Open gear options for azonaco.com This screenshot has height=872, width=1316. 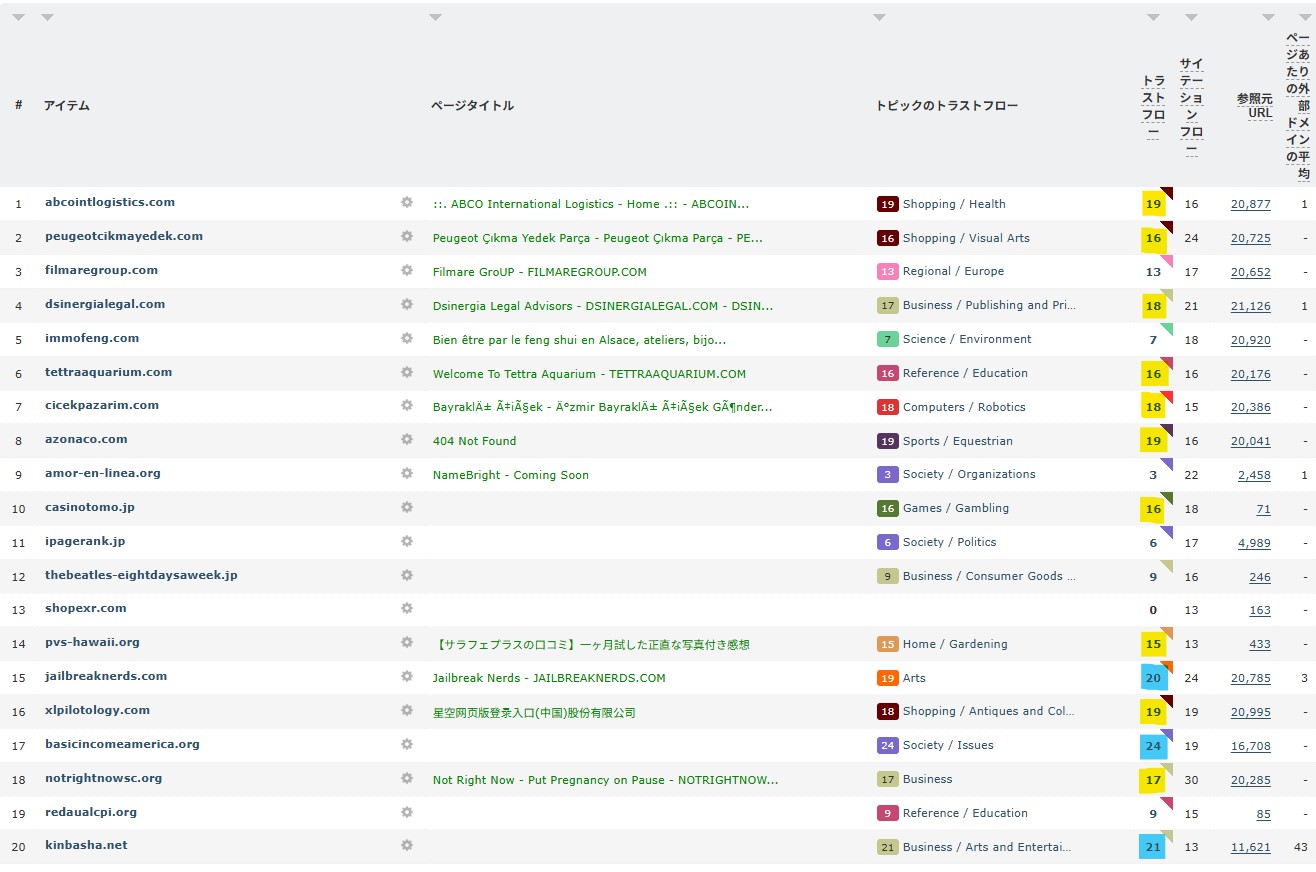coord(407,439)
